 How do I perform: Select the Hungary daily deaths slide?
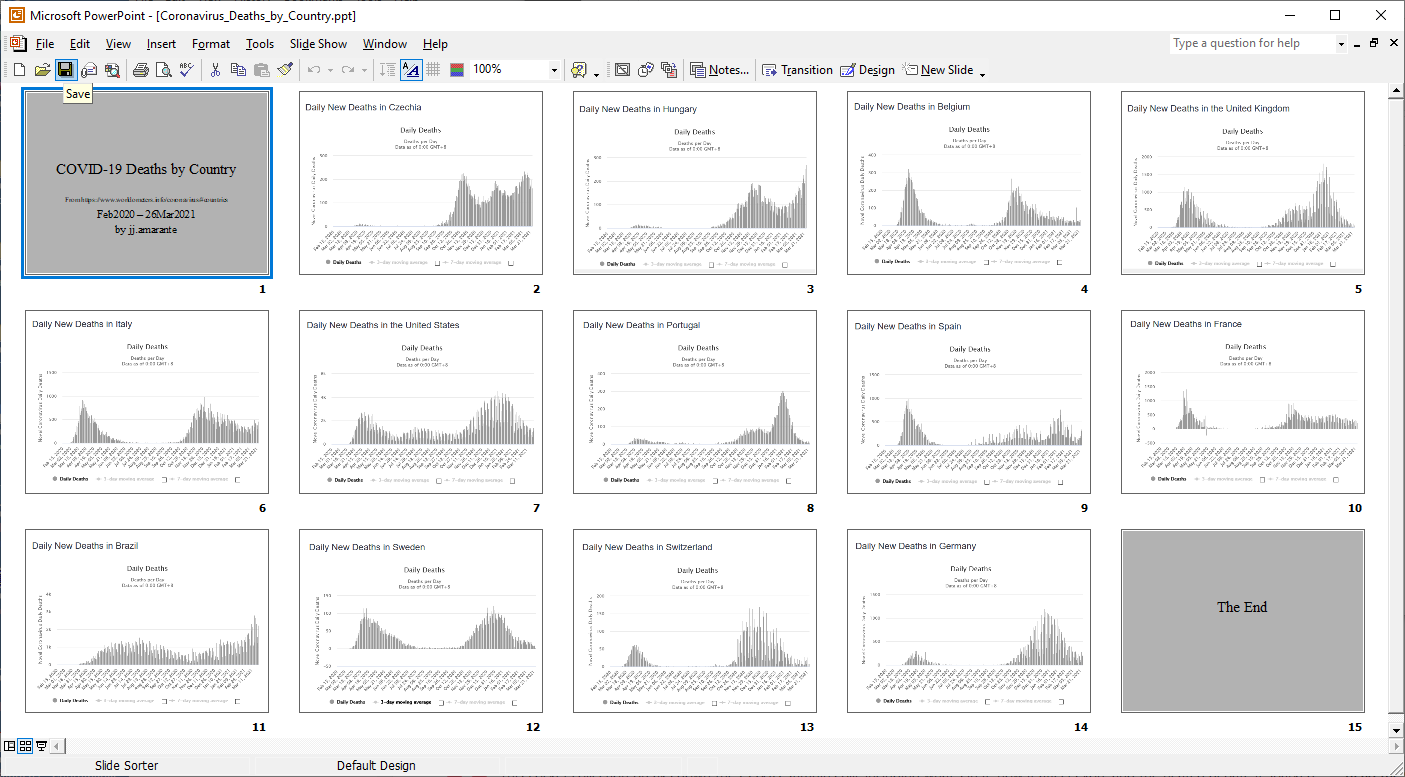point(695,183)
